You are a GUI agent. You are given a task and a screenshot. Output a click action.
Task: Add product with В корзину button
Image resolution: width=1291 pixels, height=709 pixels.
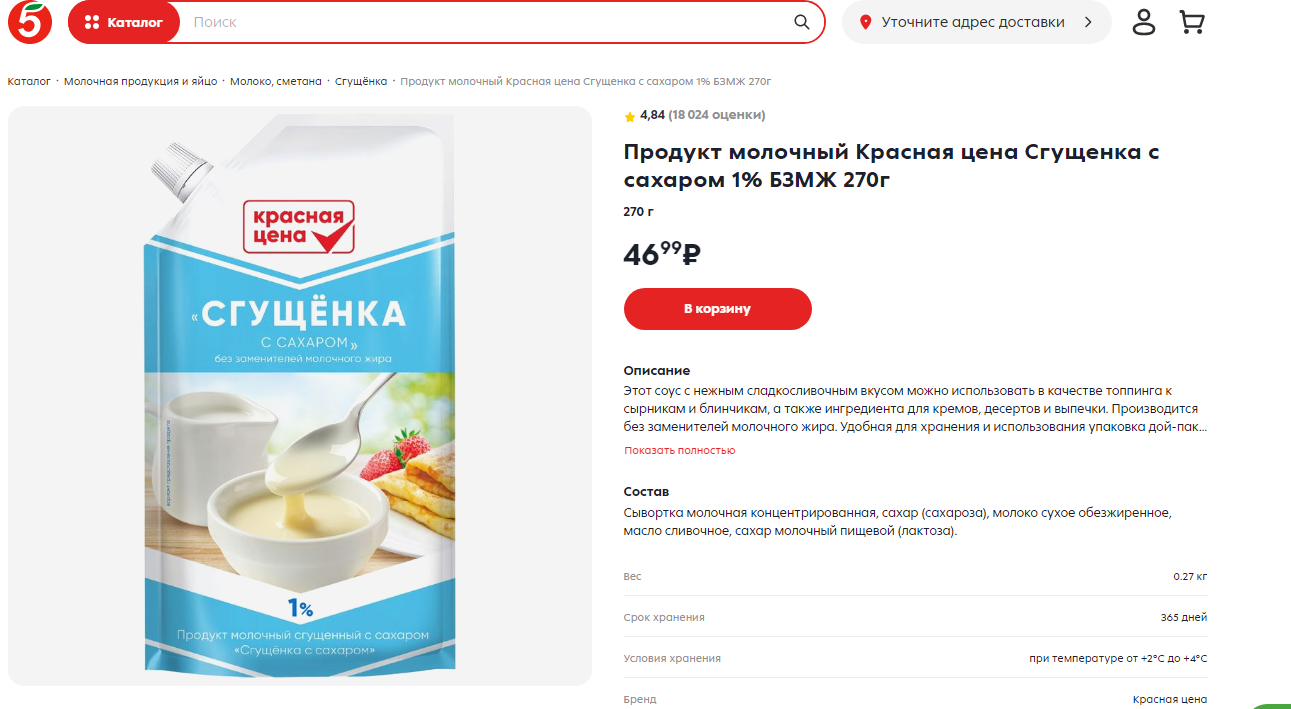point(718,309)
